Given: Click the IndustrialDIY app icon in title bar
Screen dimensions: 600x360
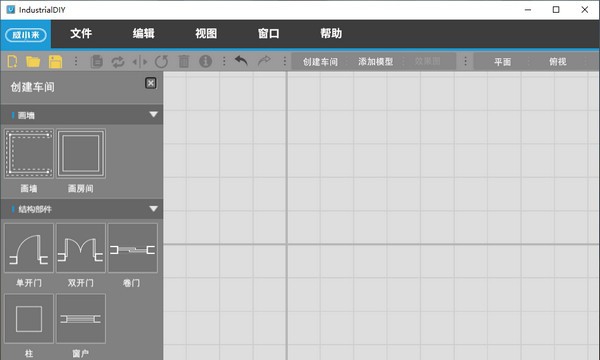Looking at the screenshot, I should (11, 10).
